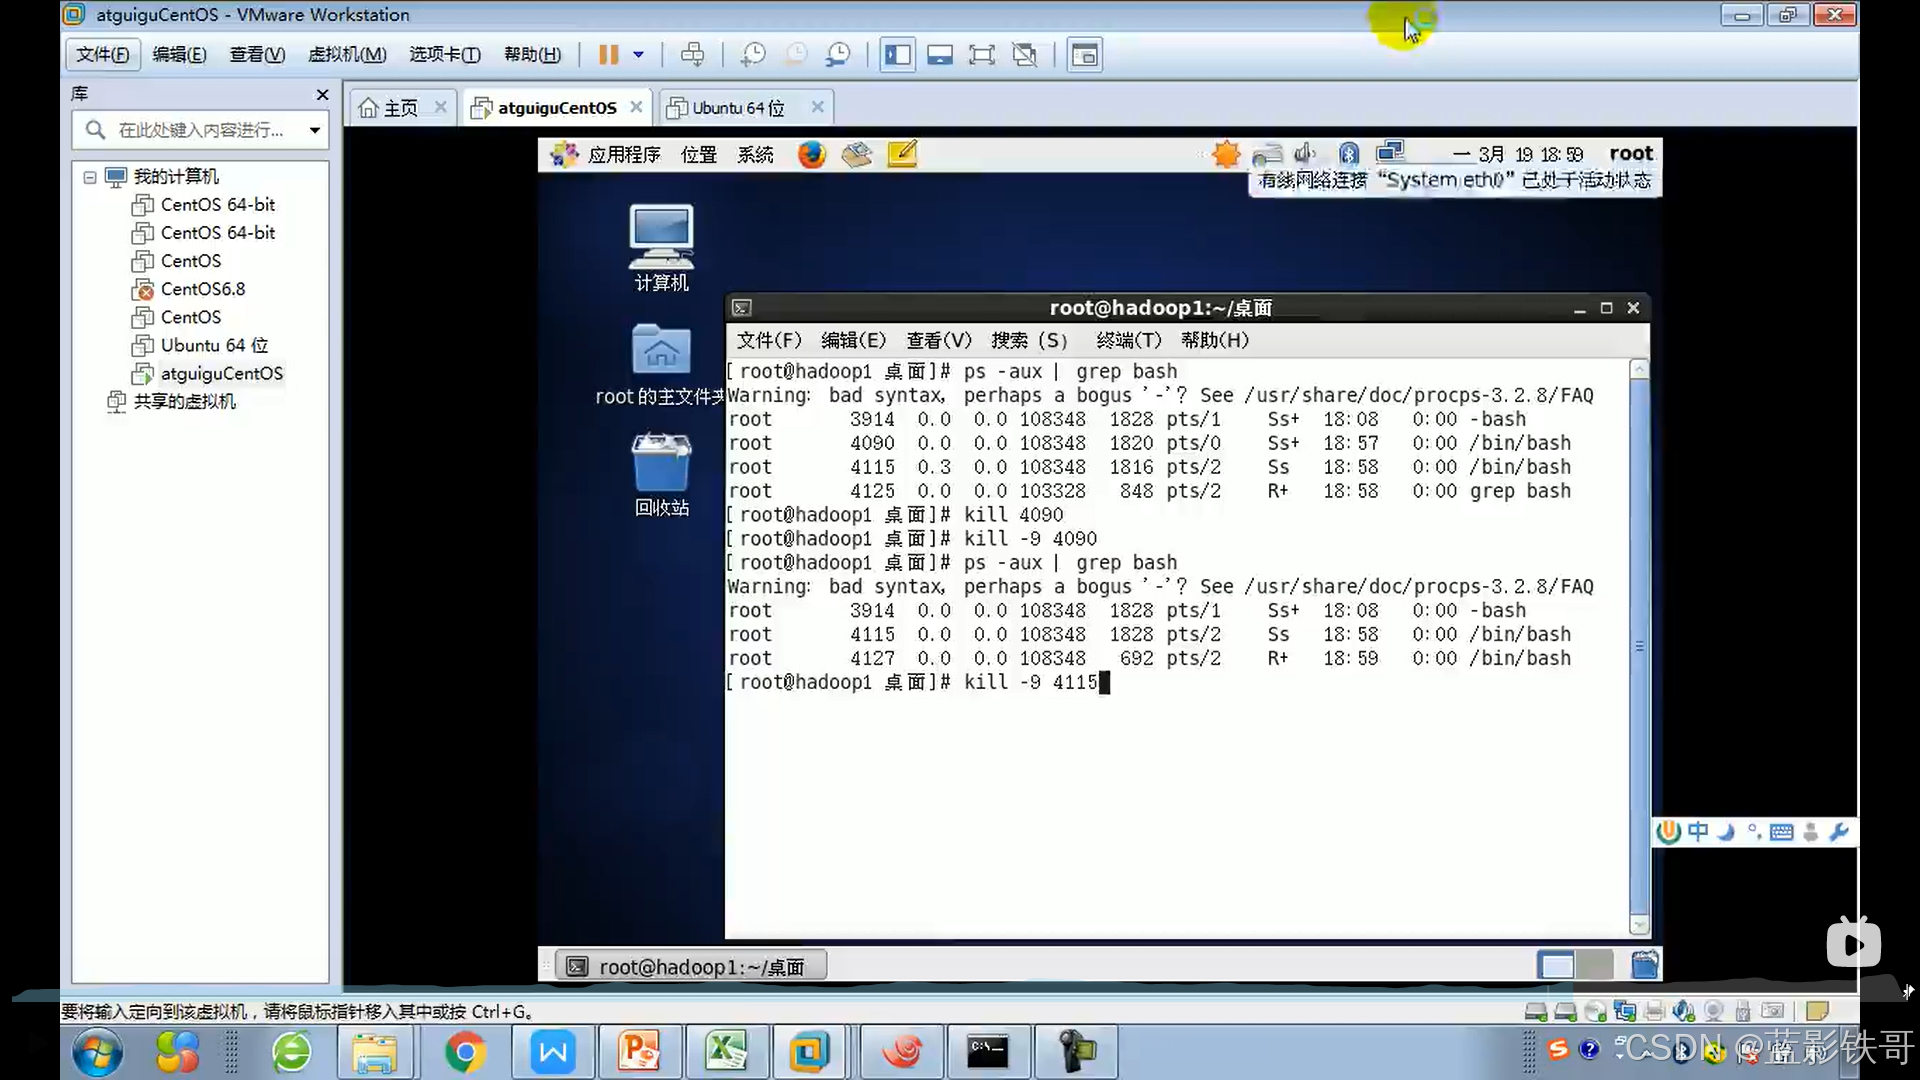Open Excel from the Windows taskbar
The height and width of the screenshot is (1080, 1920).
pyautogui.click(x=726, y=1052)
